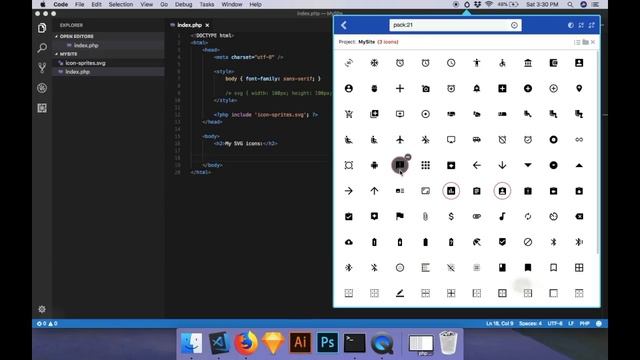Screen dimensions: 640x360
Task: Switch to the index.php editor tab
Action: (x=189, y=25)
